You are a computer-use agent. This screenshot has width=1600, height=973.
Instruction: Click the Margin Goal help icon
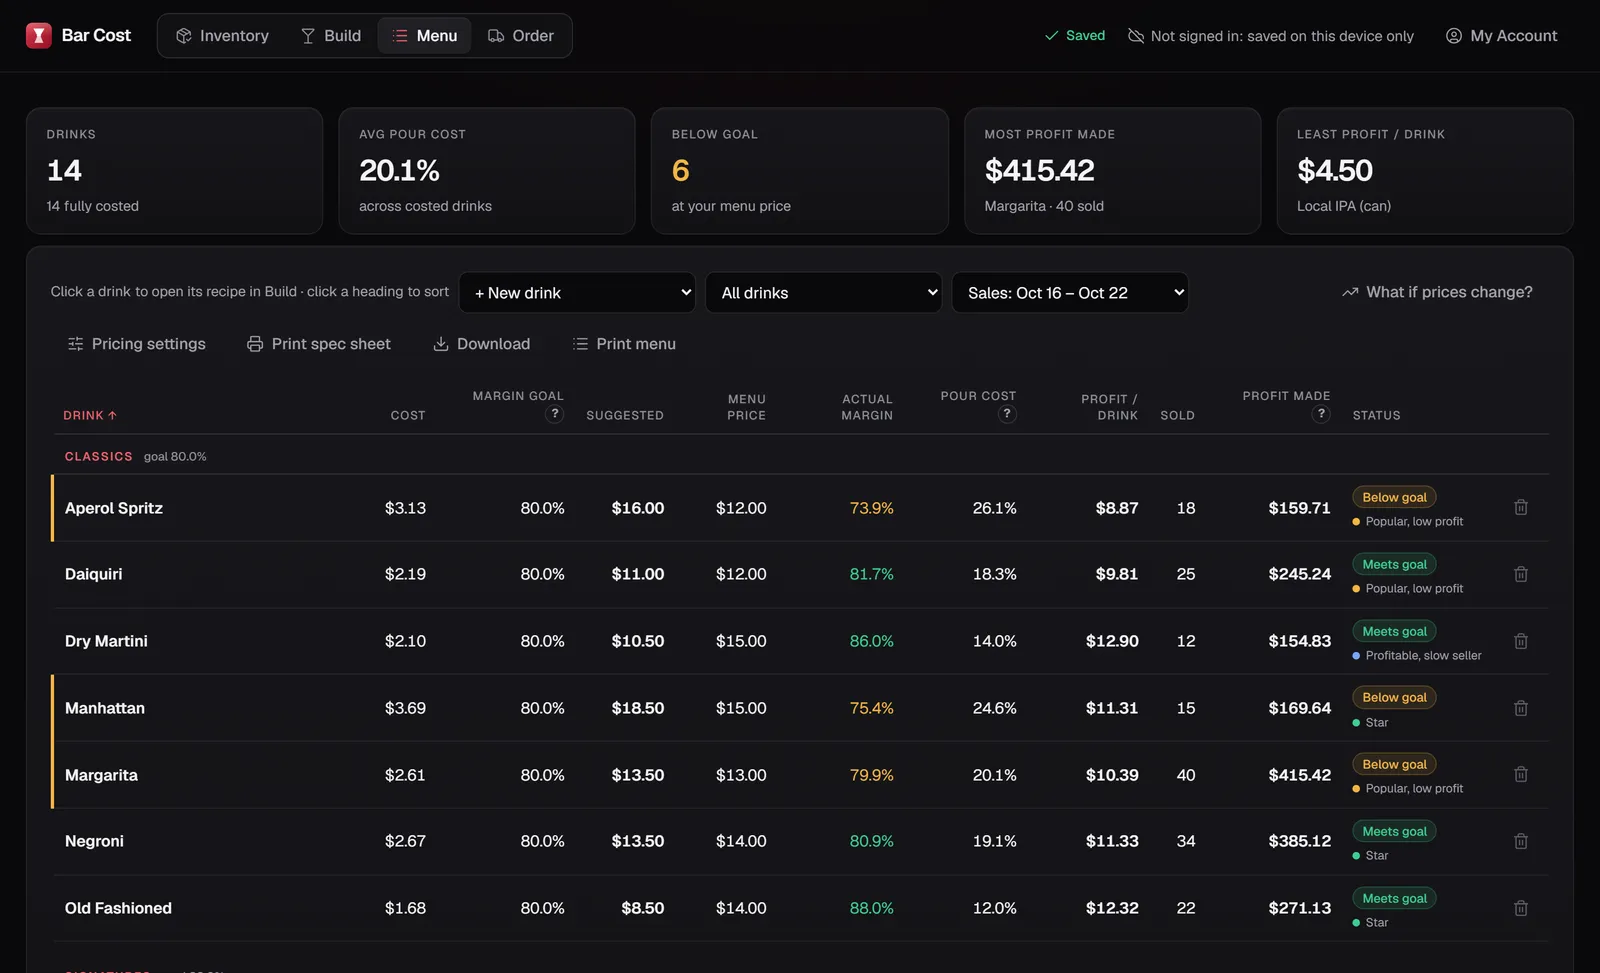(x=555, y=414)
